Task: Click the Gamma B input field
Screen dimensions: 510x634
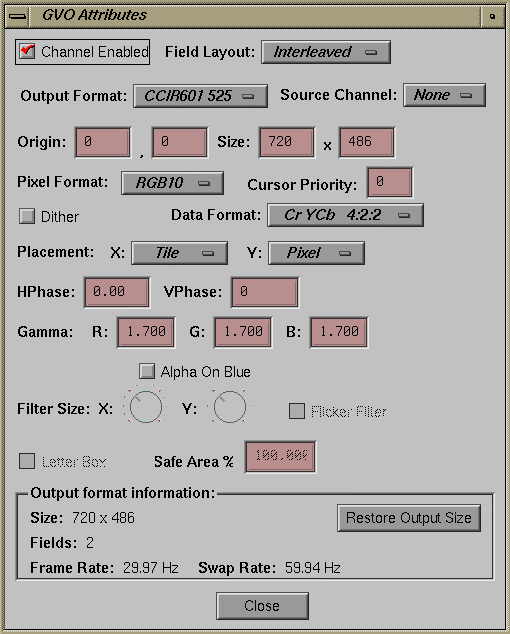Action: tap(339, 332)
